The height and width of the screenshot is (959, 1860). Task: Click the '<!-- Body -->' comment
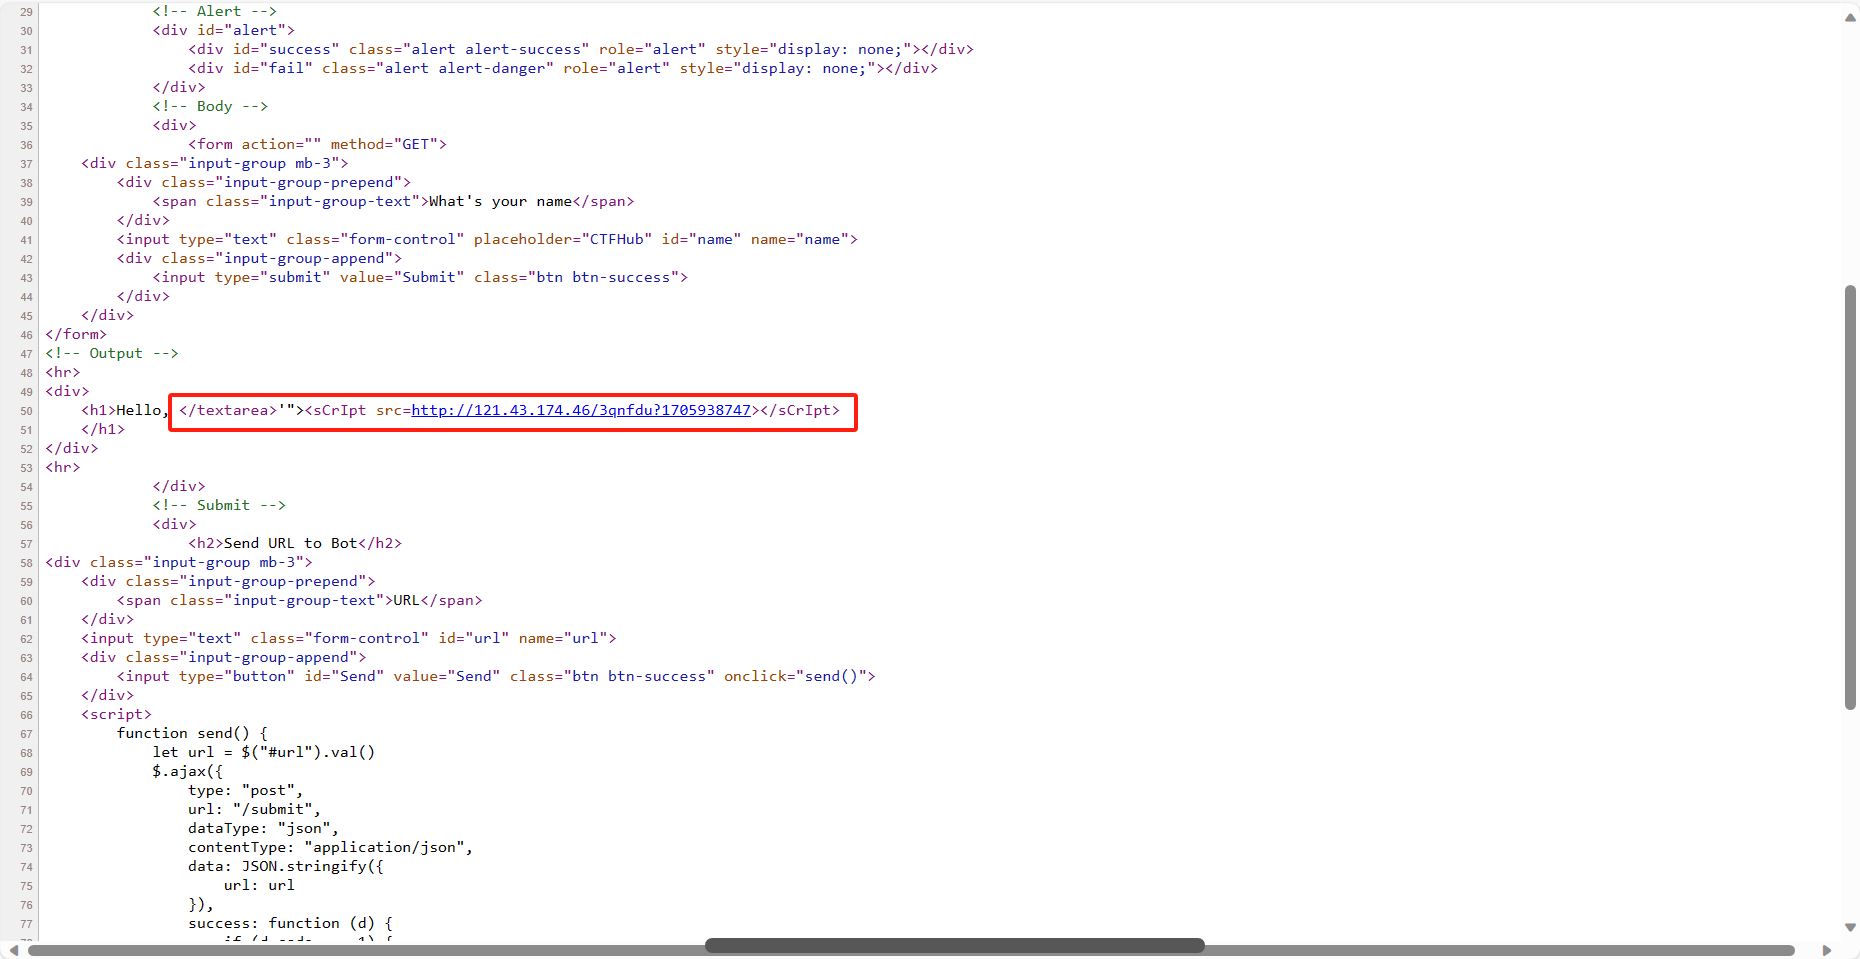[x=210, y=106]
